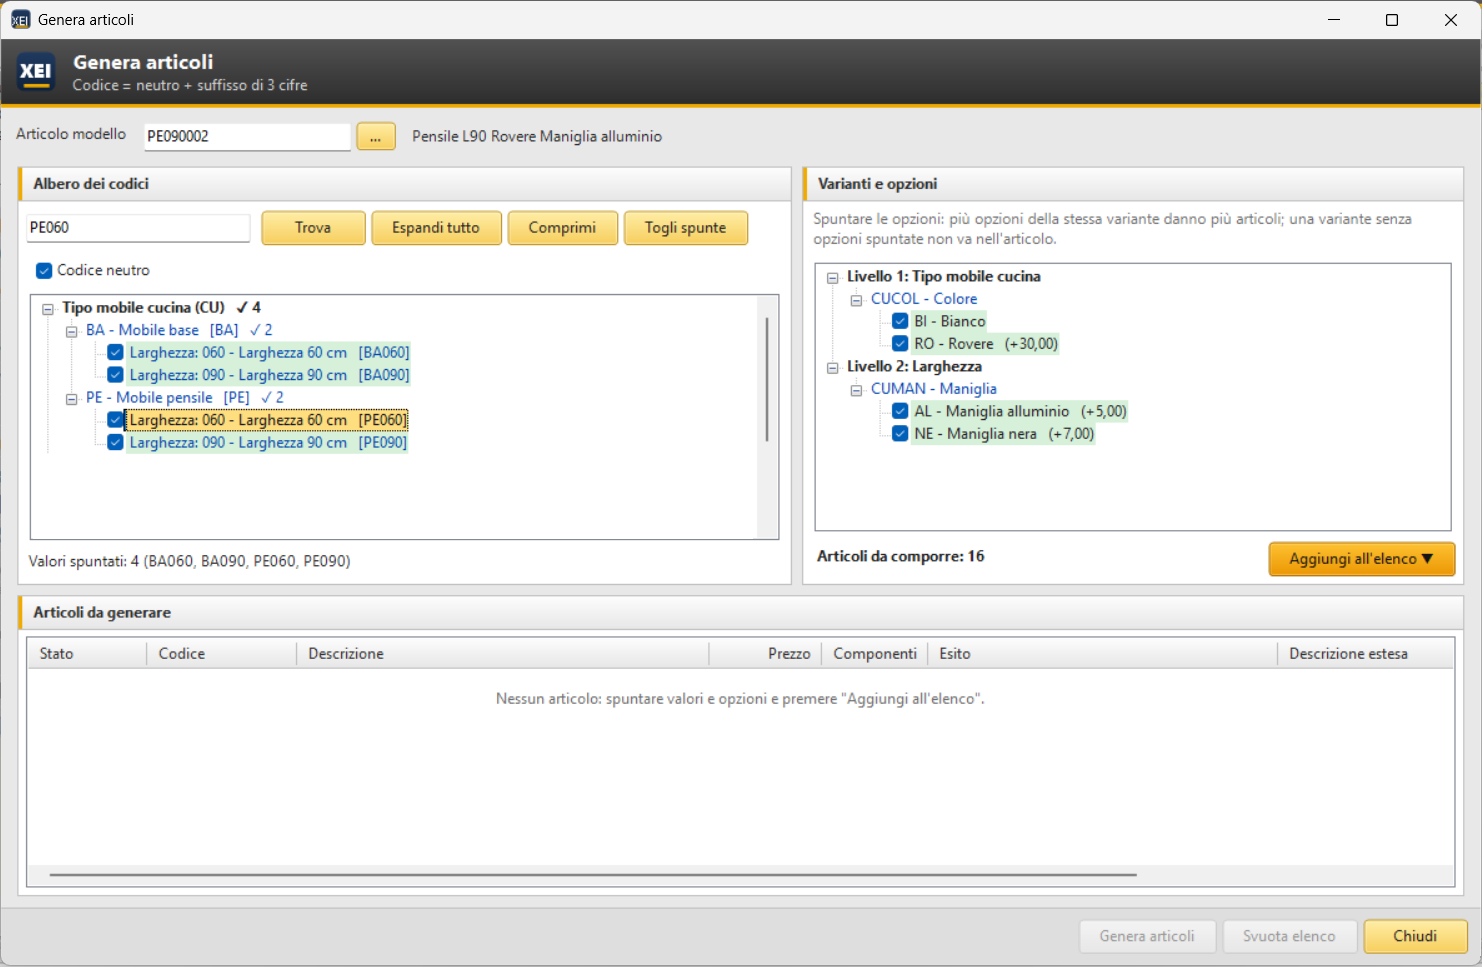Image resolution: width=1482 pixels, height=967 pixels.
Task: Uncheck the AL - Maniglia alluminio option
Action: [x=900, y=411]
